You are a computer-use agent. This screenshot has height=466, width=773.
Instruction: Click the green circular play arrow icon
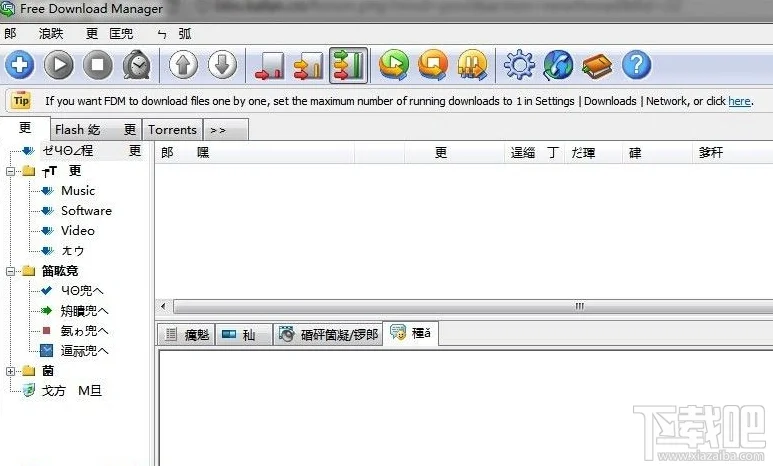(x=394, y=65)
